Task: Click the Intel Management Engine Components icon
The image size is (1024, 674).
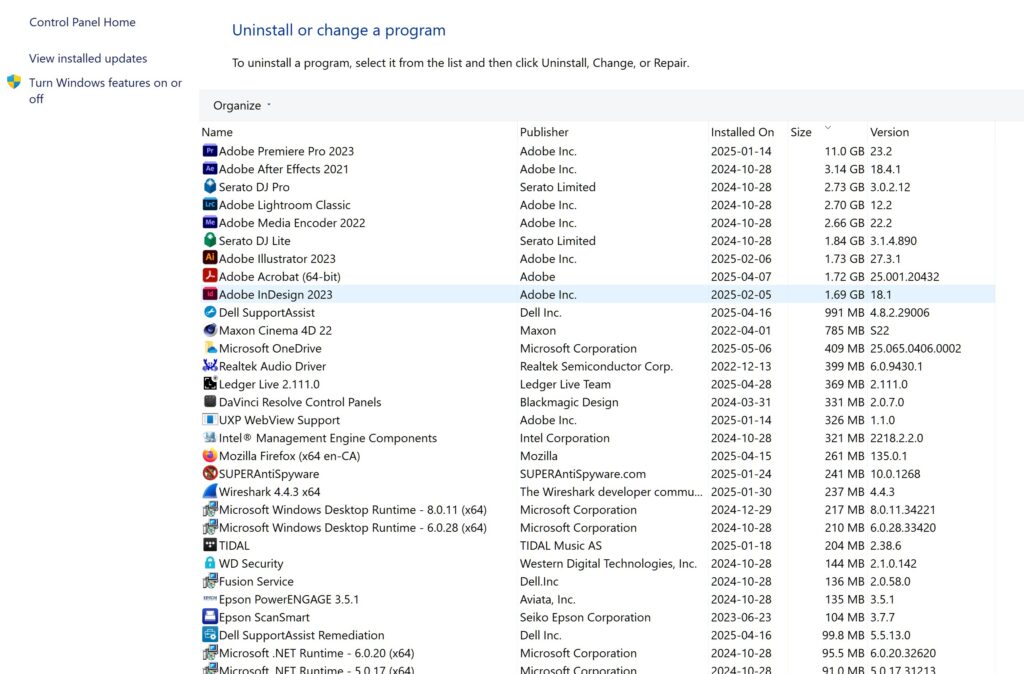Action: 210,438
